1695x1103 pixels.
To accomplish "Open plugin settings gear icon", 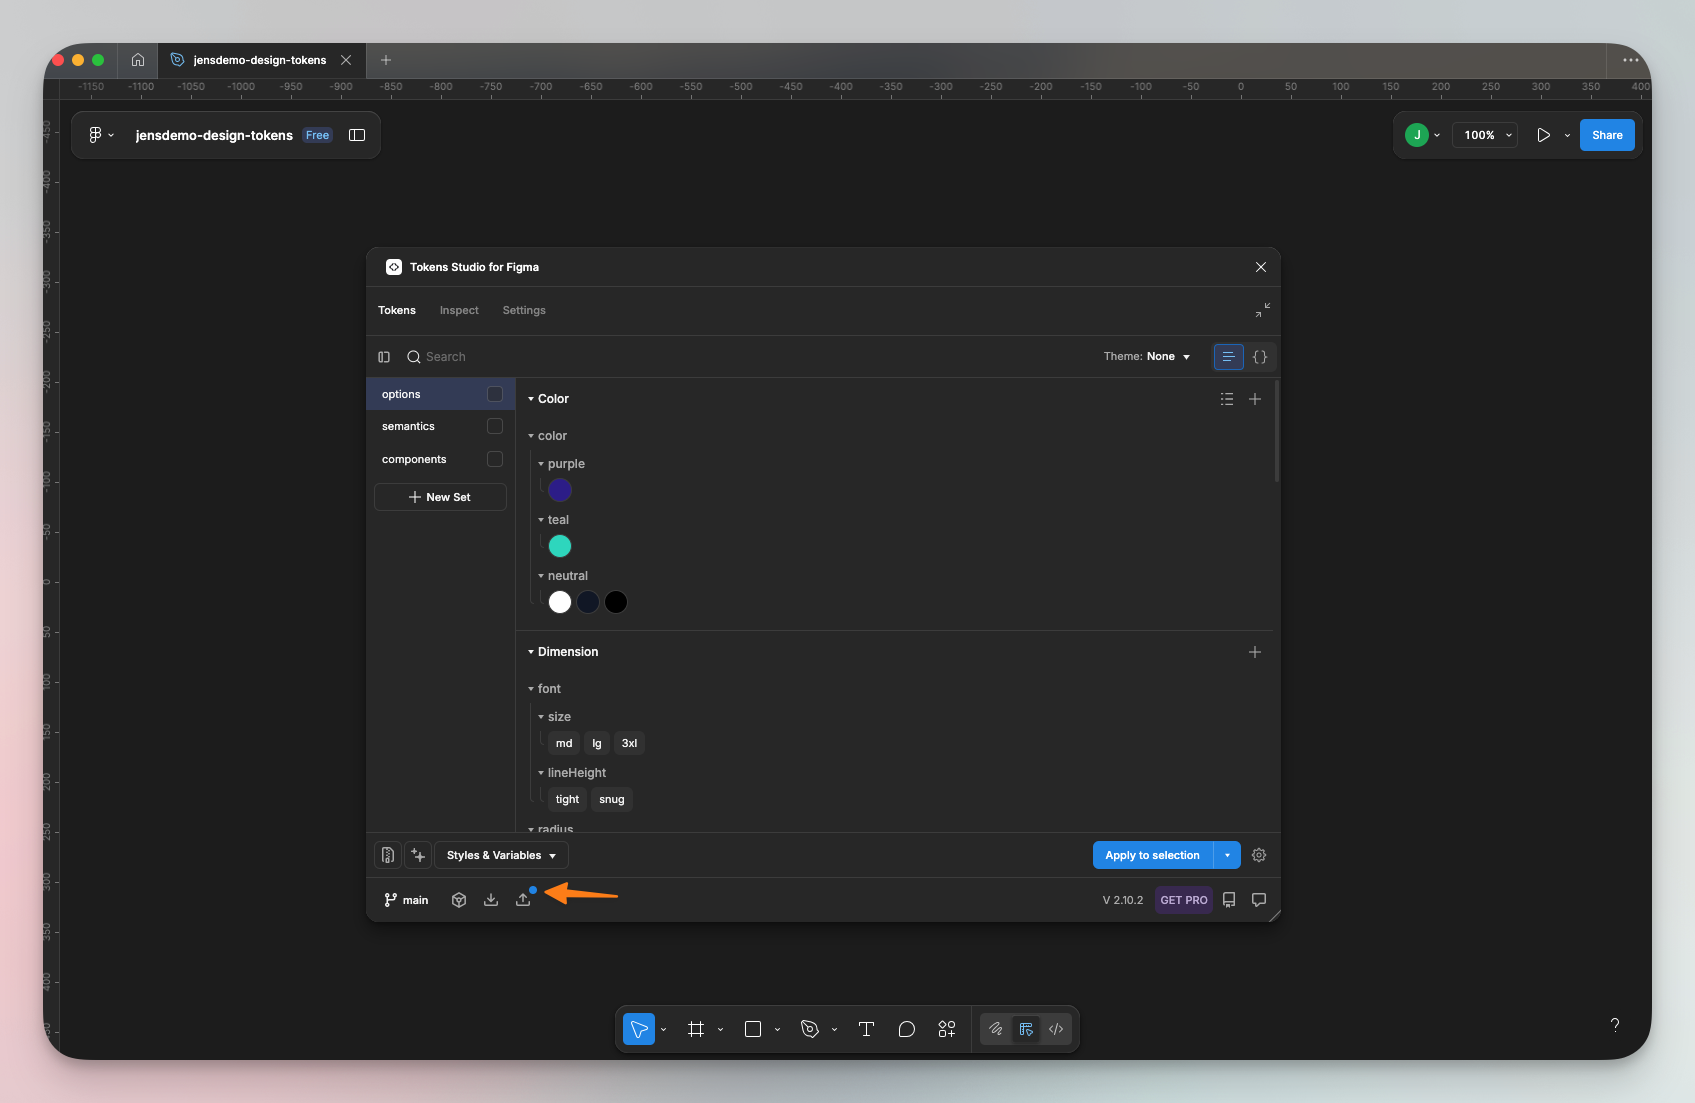I will click(1259, 855).
